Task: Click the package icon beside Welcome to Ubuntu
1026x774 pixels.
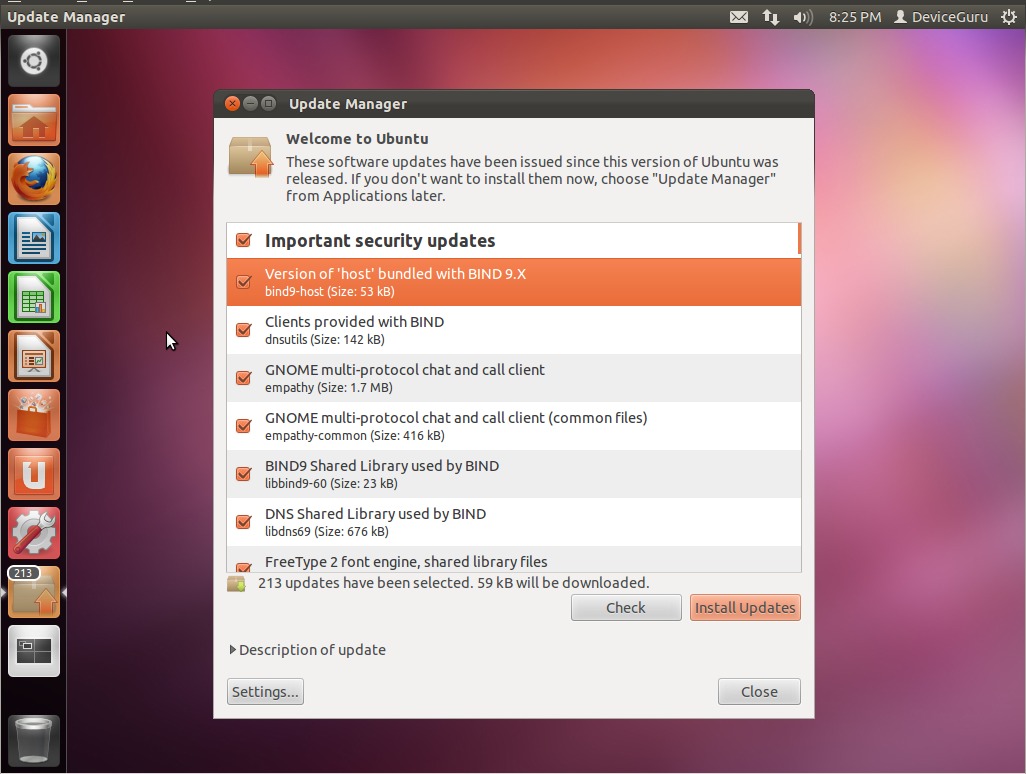Action: pyautogui.click(x=251, y=156)
